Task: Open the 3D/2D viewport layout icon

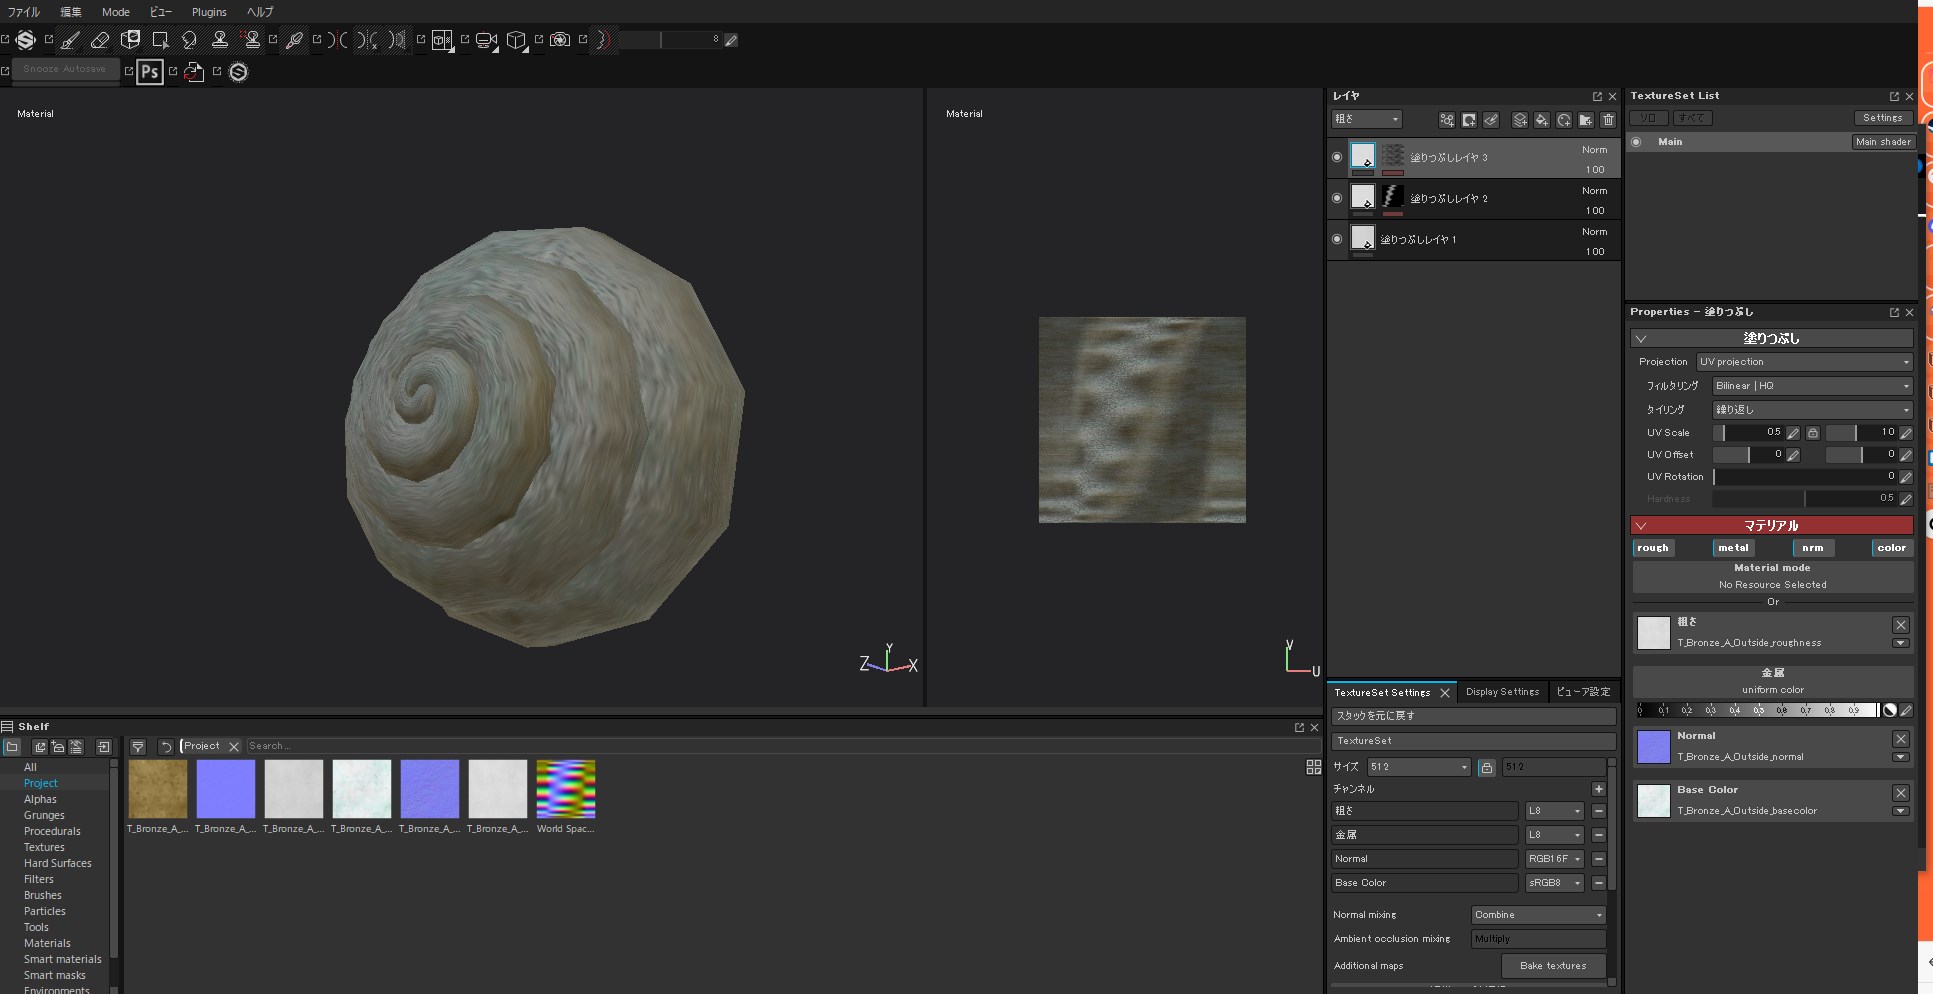Action: pos(442,40)
